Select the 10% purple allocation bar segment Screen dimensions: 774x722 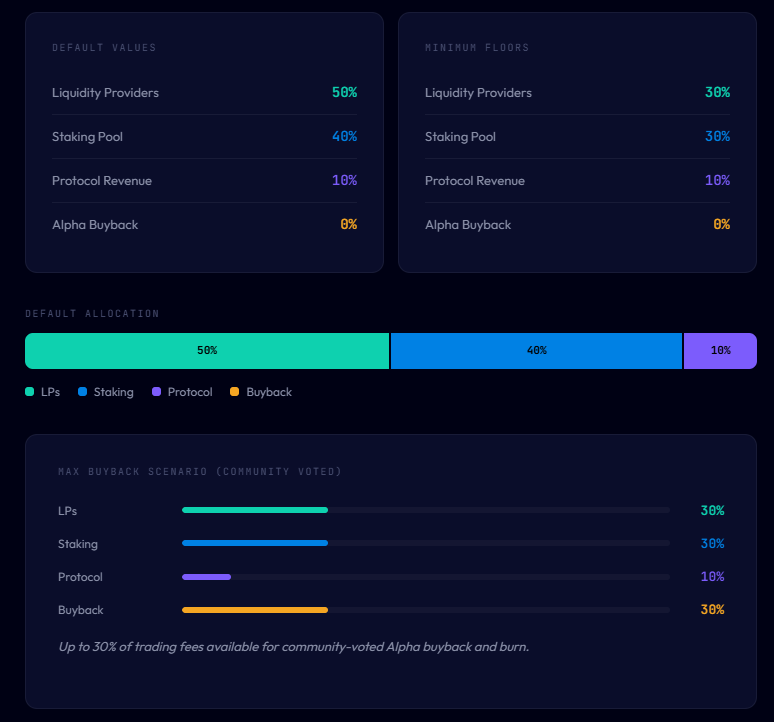click(x=720, y=351)
